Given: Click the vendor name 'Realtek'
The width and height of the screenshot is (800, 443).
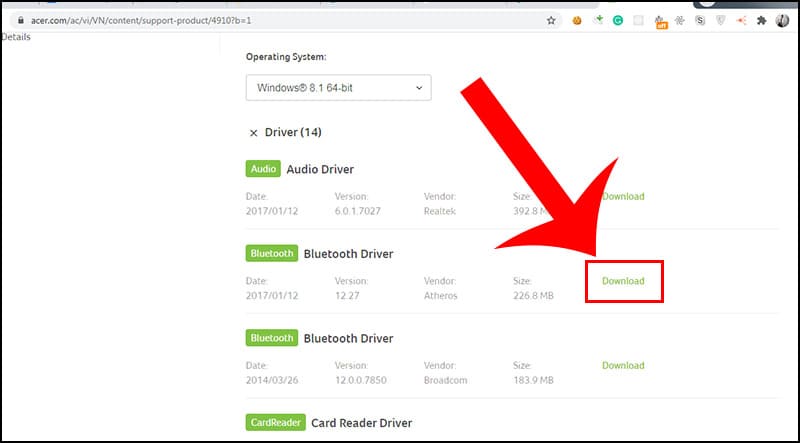Looking at the screenshot, I should (440, 211).
